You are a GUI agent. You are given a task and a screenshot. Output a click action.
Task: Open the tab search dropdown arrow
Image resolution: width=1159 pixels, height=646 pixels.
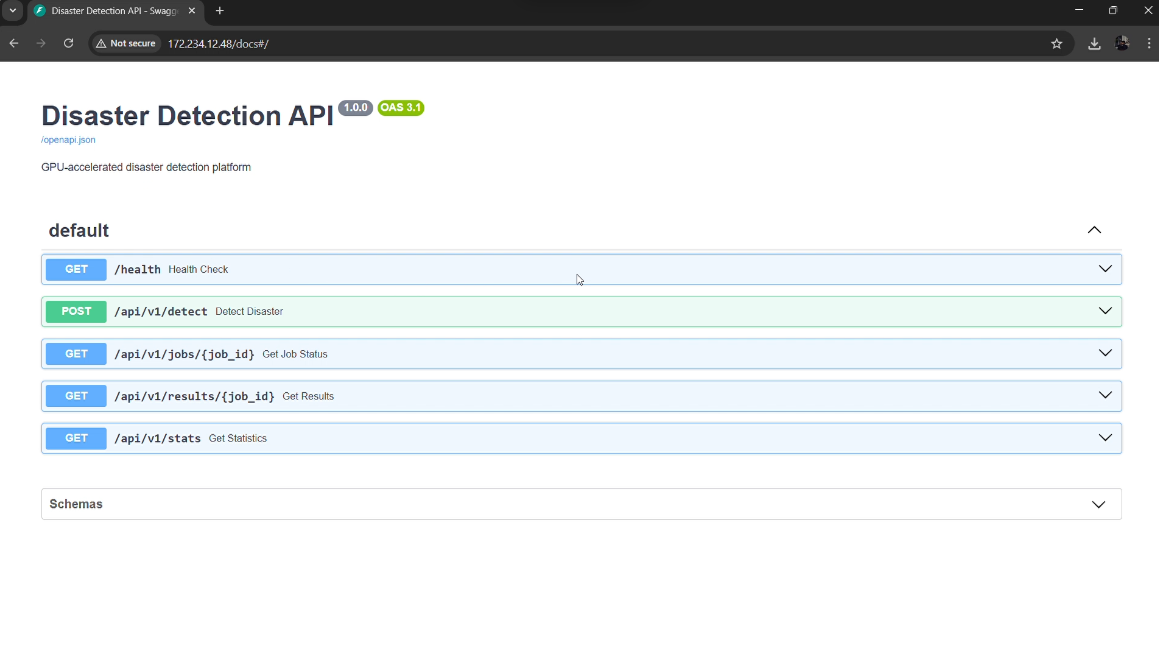13,11
